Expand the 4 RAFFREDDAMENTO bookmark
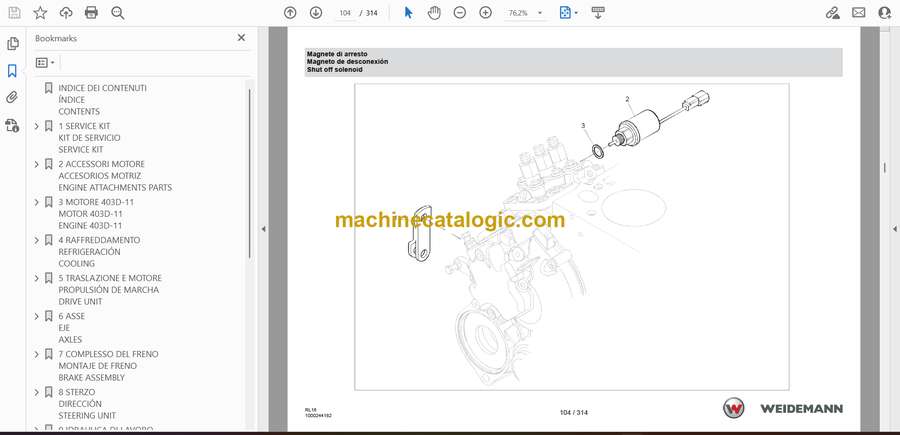 click(37, 240)
